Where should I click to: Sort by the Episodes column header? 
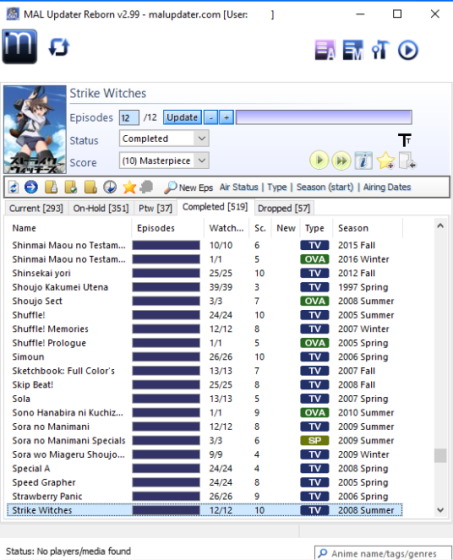[x=168, y=228]
